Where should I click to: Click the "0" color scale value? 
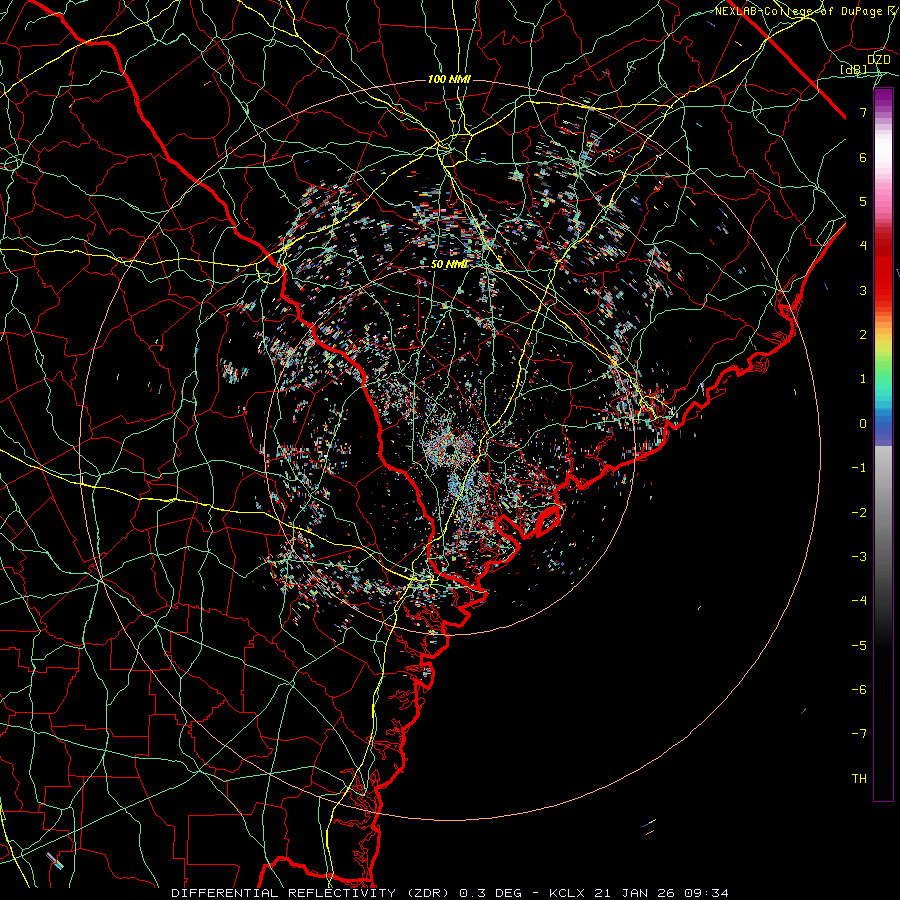863,424
